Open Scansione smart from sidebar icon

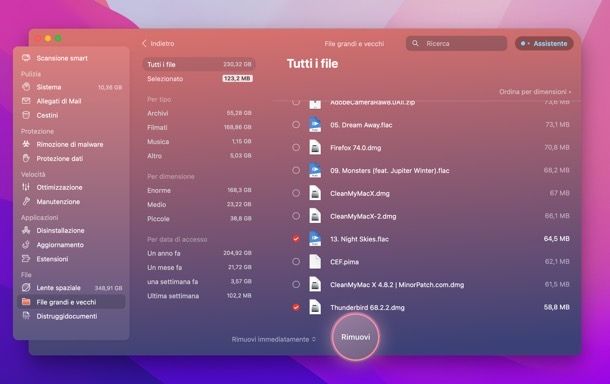pos(26,58)
